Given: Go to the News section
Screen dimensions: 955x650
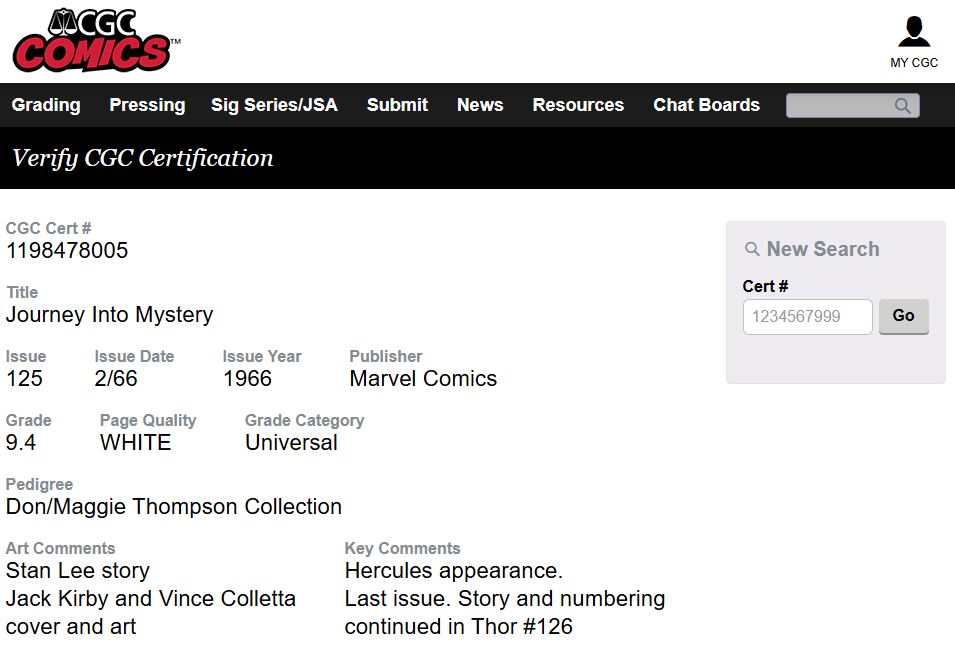Looking at the screenshot, I should 480,105.
